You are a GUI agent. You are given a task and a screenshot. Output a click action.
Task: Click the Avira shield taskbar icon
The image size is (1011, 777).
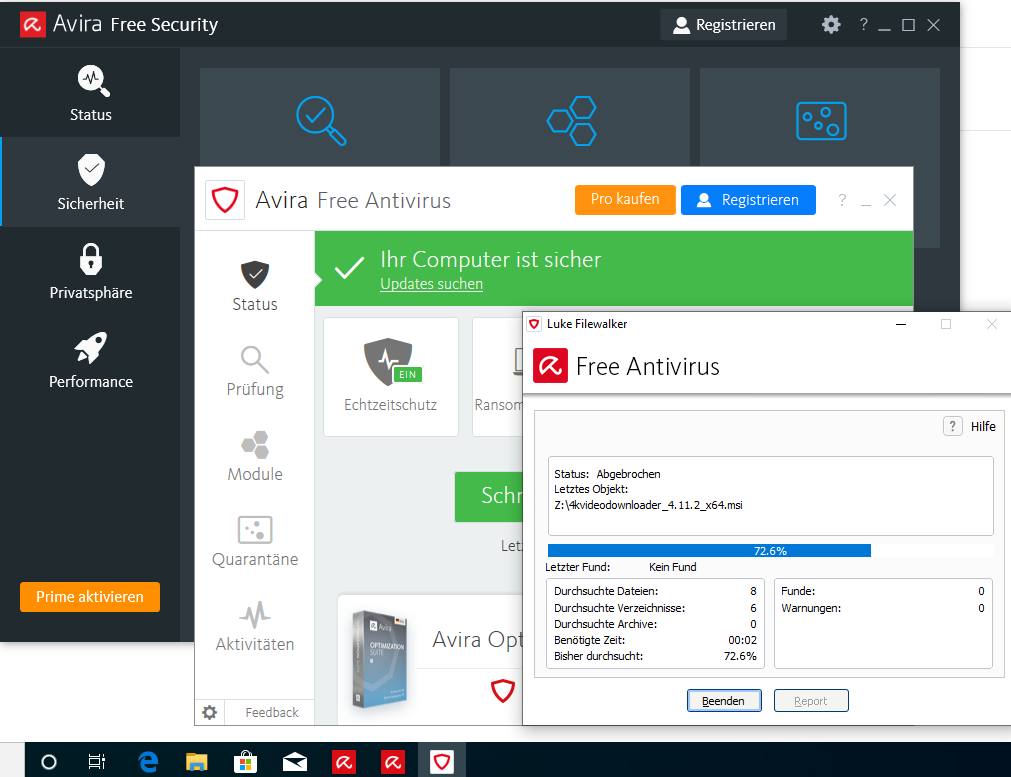[x=442, y=762]
